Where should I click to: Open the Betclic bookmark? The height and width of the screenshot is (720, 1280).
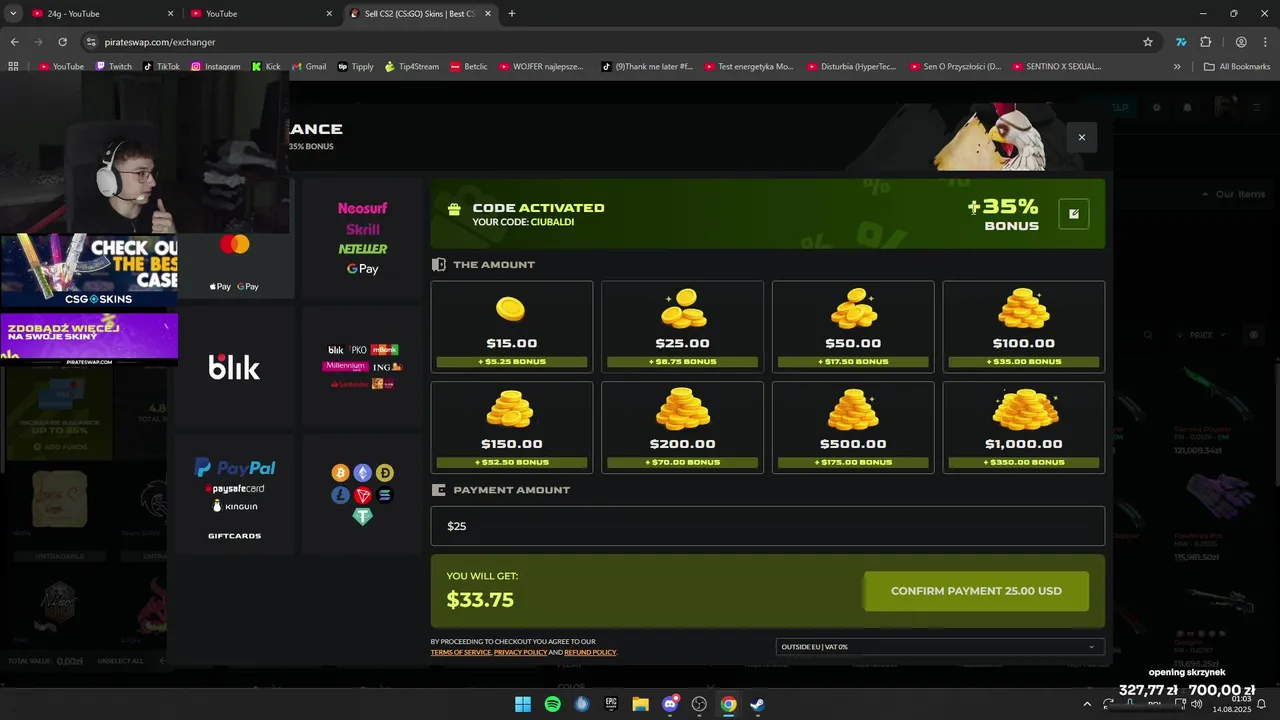tap(469, 66)
